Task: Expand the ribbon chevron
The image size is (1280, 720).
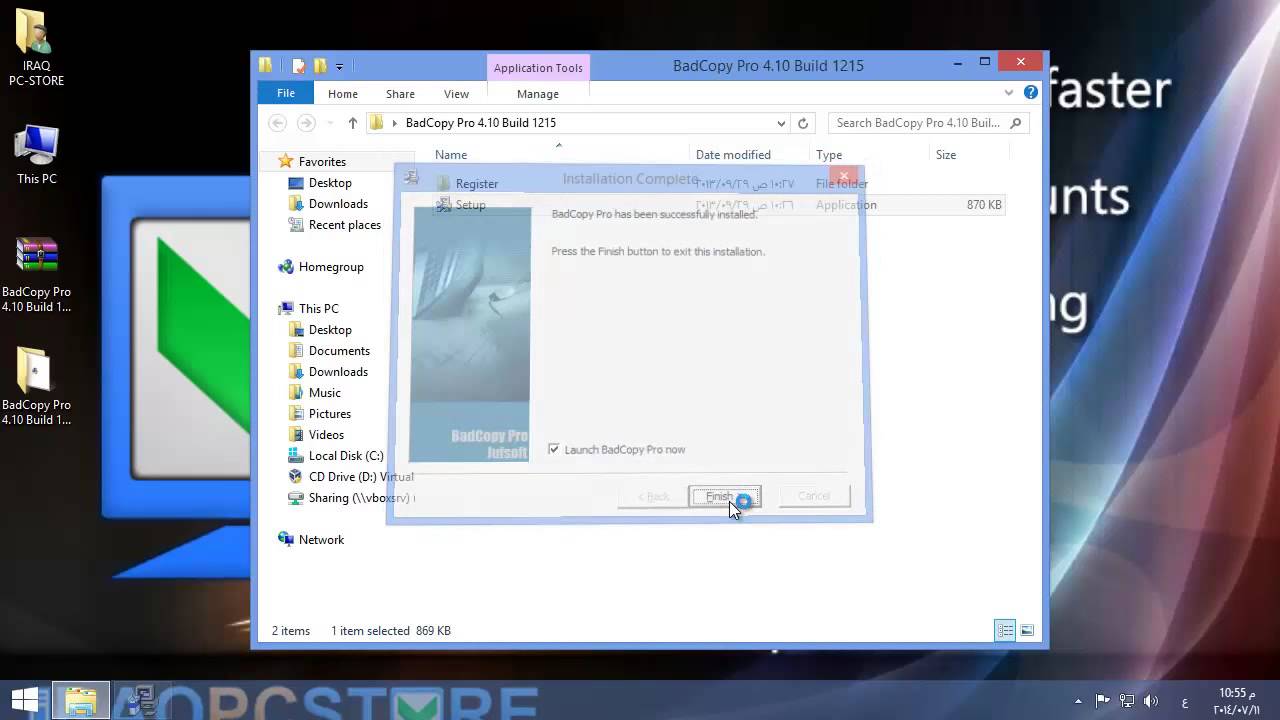Action: [1008, 93]
